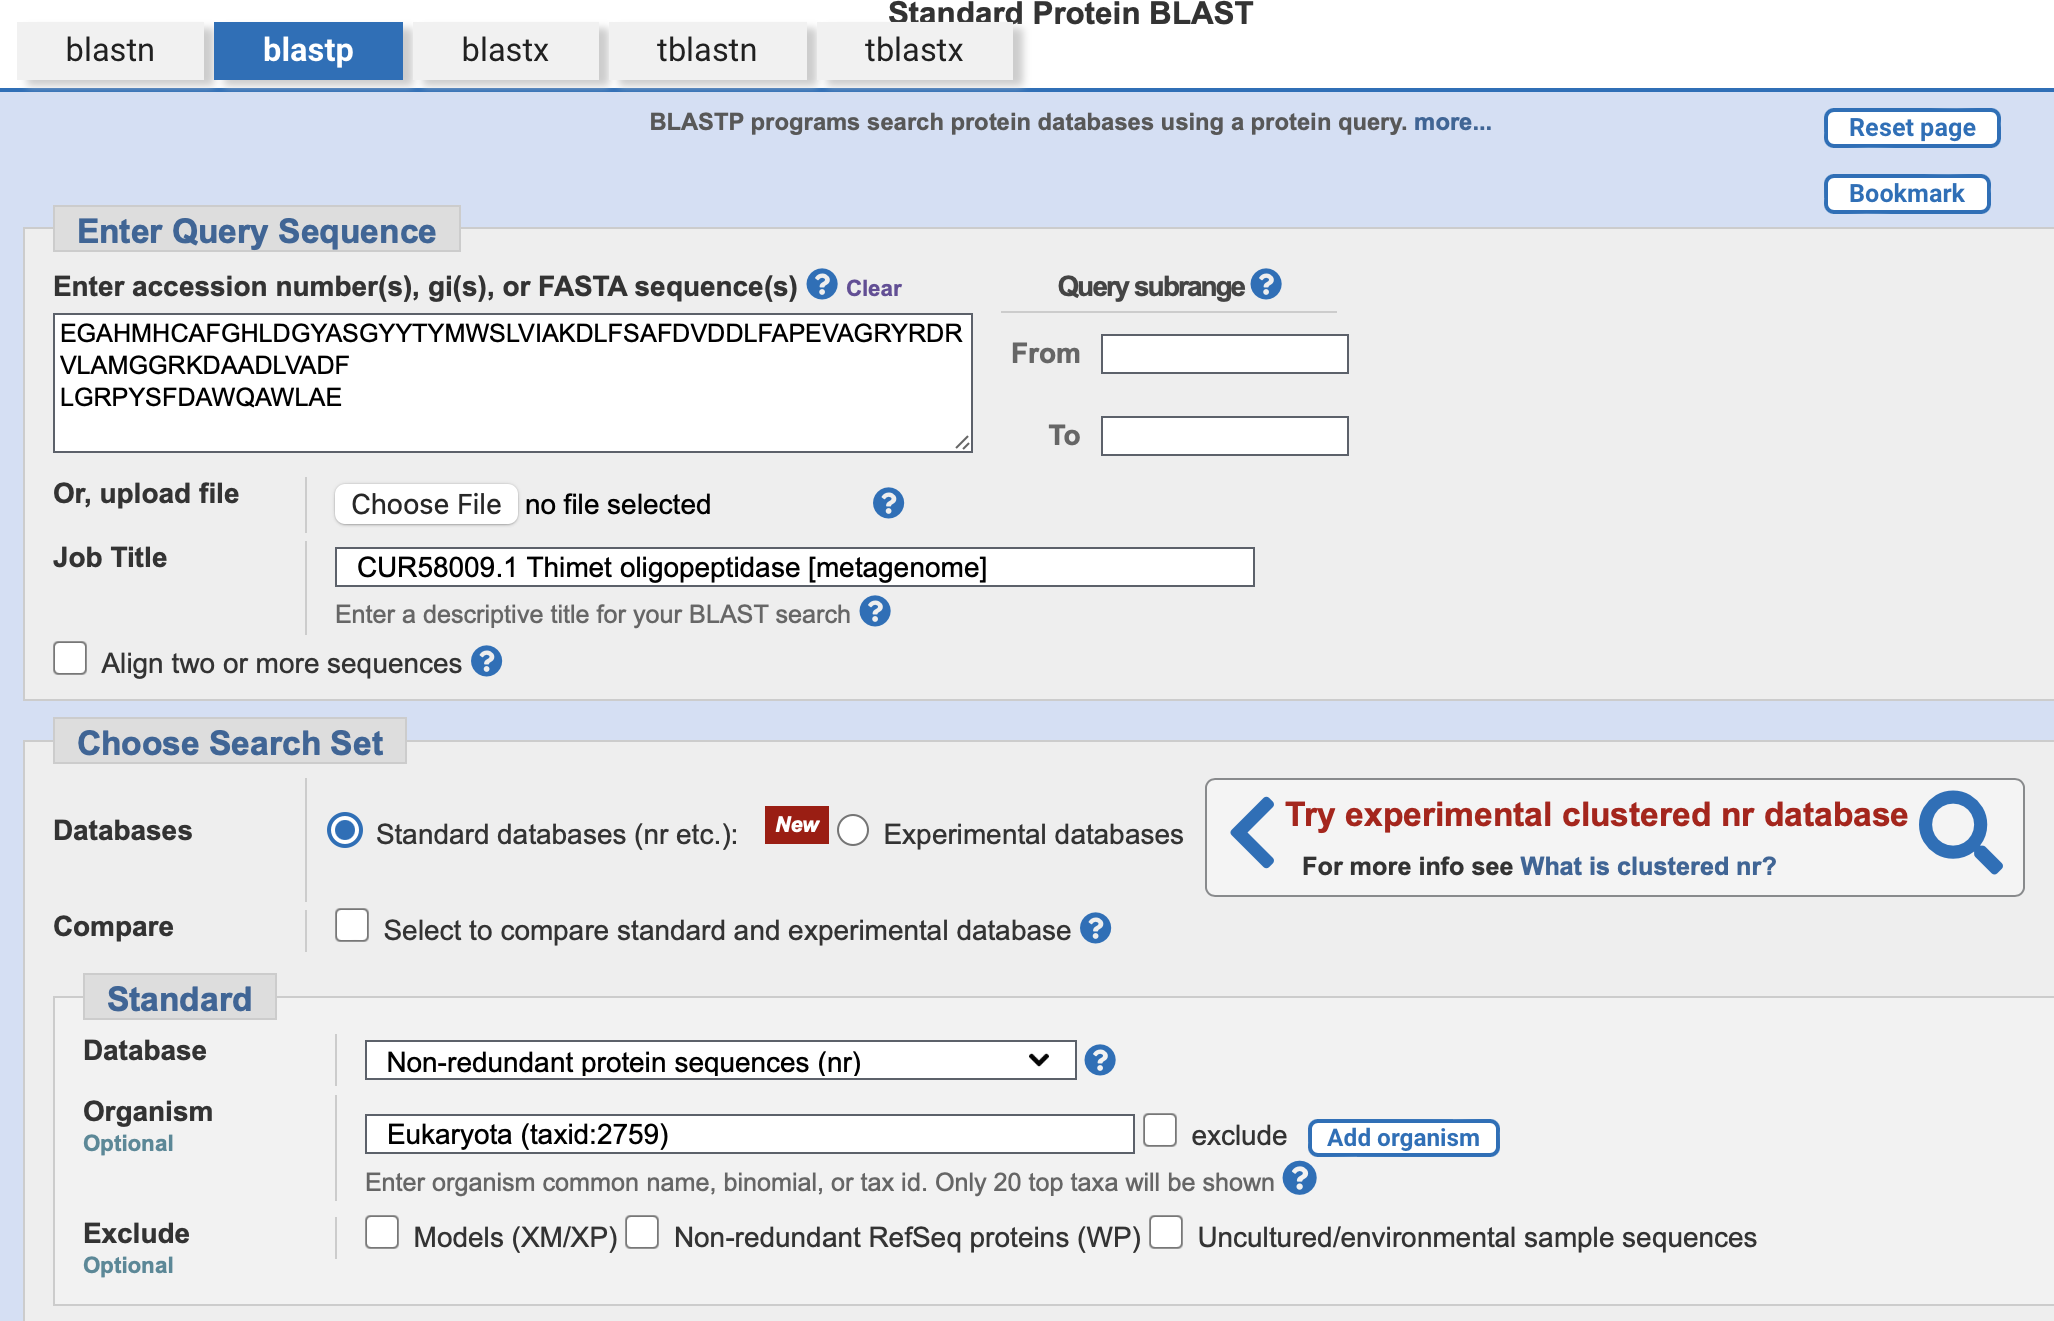Open help icon for Job Title description
Image resolution: width=2054 pixels, height=1321 pixels.
click(x=875, y=611)
